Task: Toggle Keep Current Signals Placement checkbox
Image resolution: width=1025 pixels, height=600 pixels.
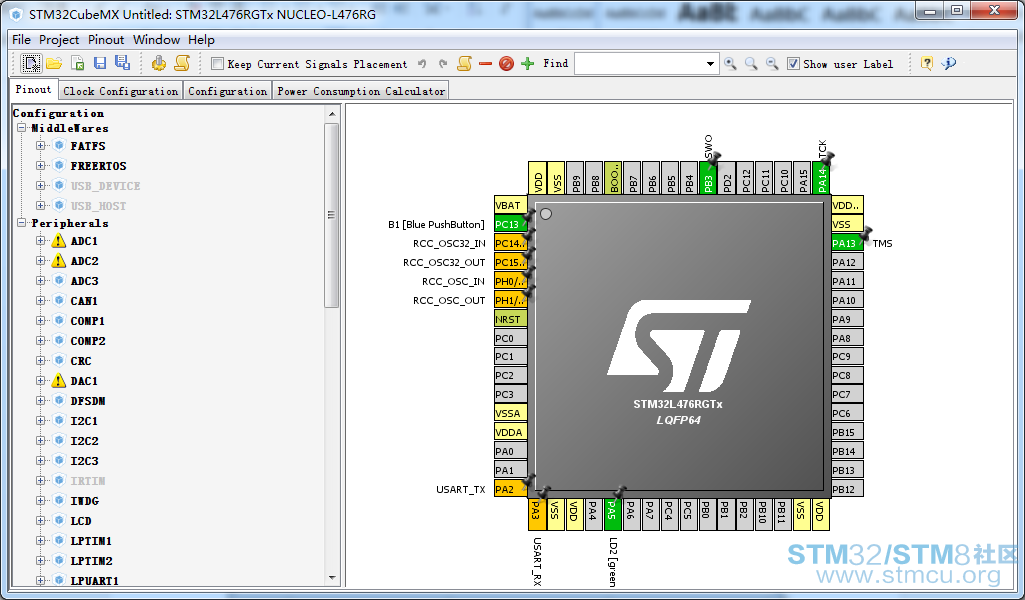Action: point(218,64)
